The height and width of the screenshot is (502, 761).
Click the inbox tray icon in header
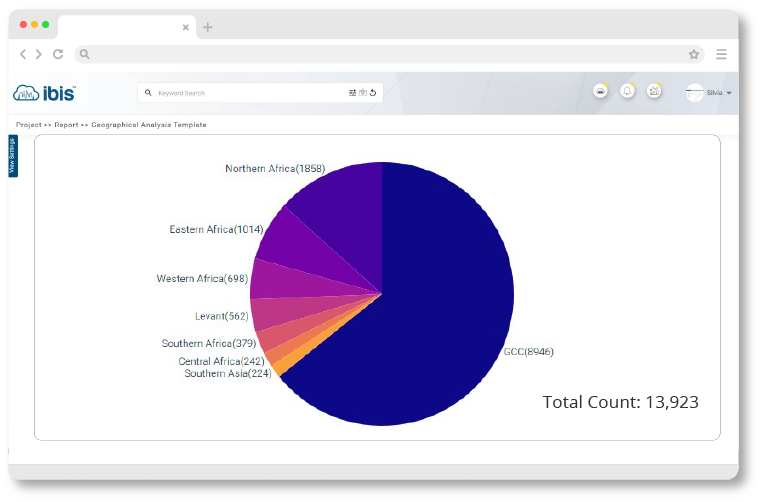click(x=600, y=91)
